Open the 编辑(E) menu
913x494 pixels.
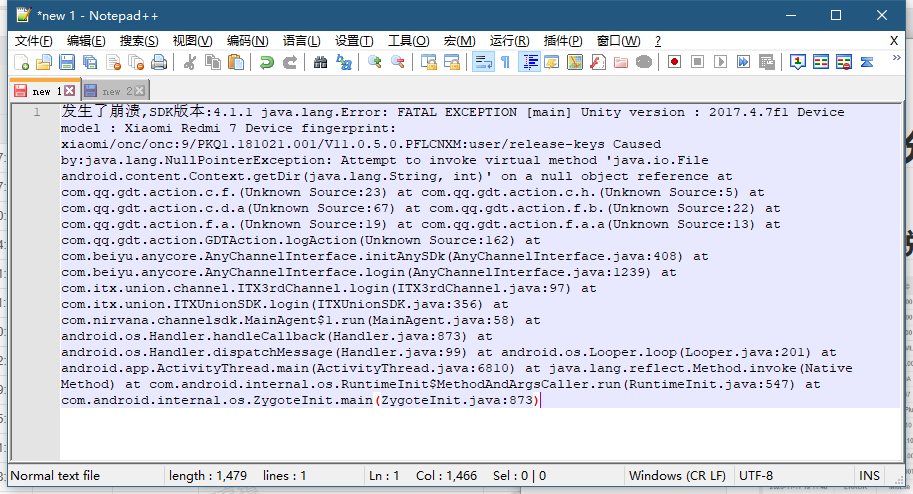[x=86, y=41]
